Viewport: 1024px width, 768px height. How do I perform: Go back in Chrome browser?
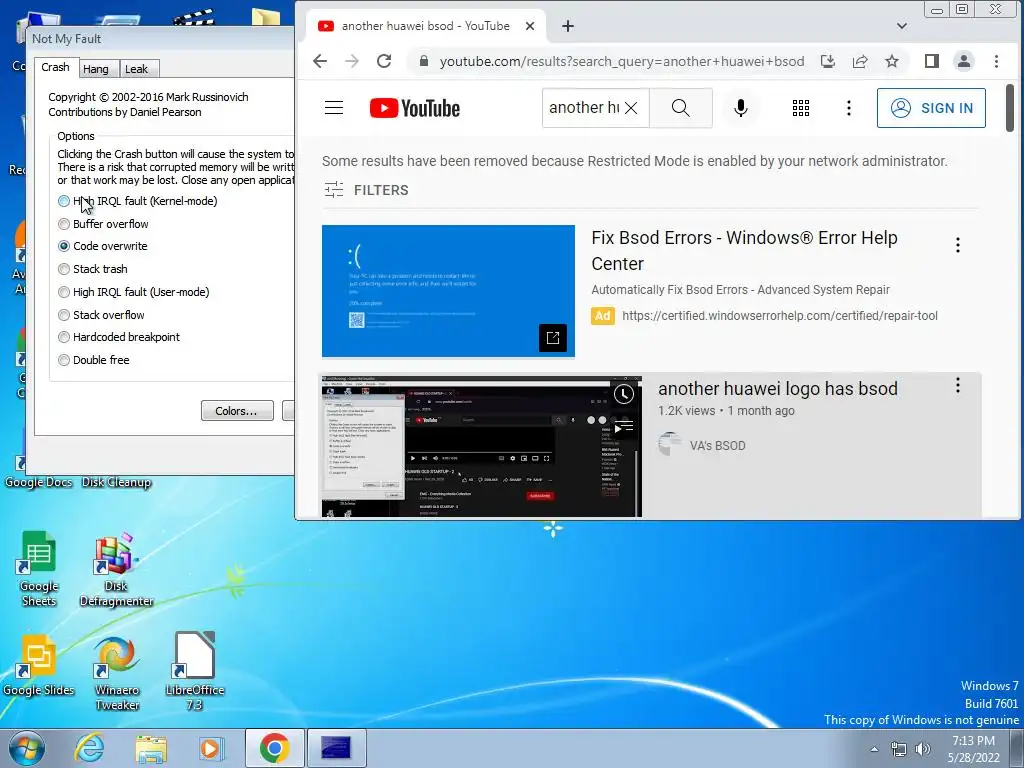point(320,61)
